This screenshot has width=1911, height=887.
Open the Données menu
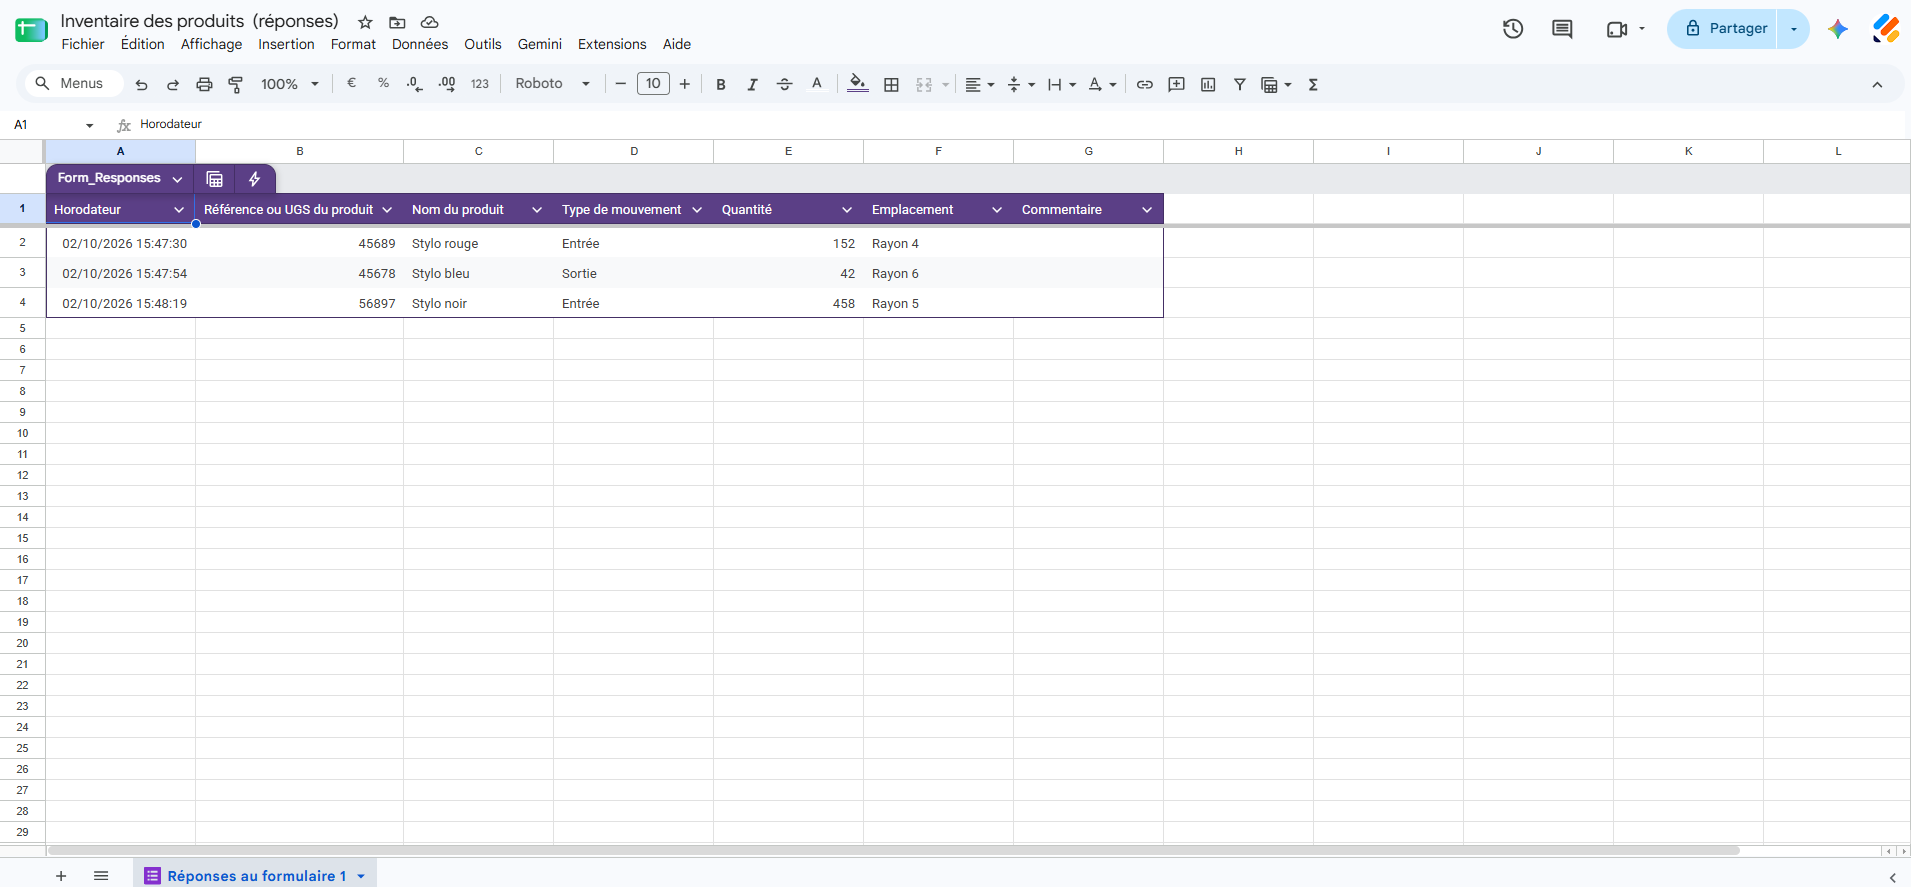pos(420,44)
